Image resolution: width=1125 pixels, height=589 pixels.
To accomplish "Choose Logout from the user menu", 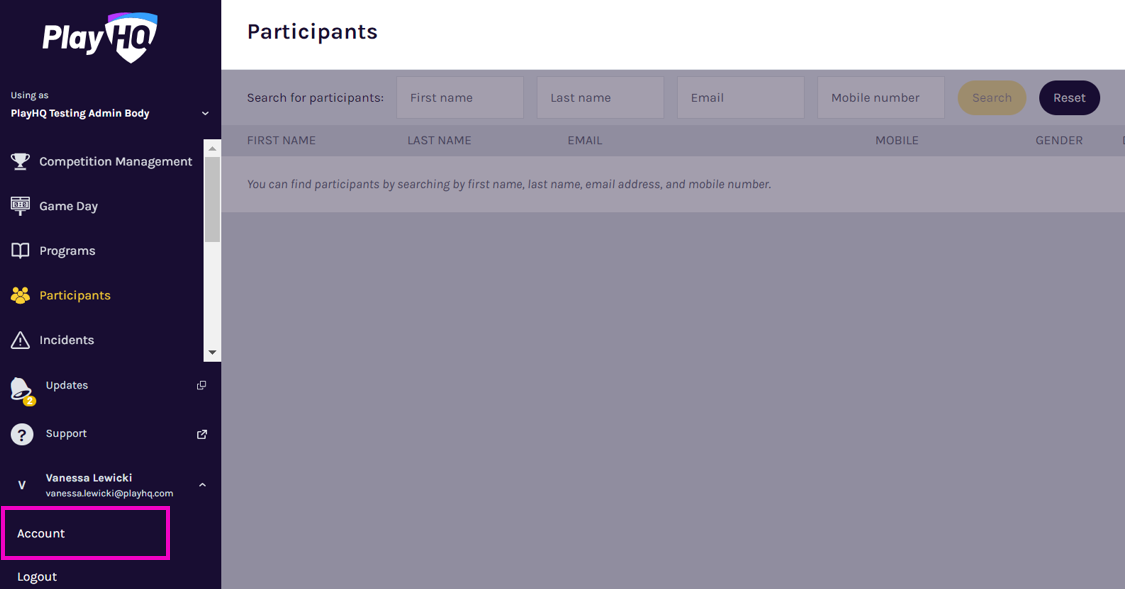I will (37, 576).
